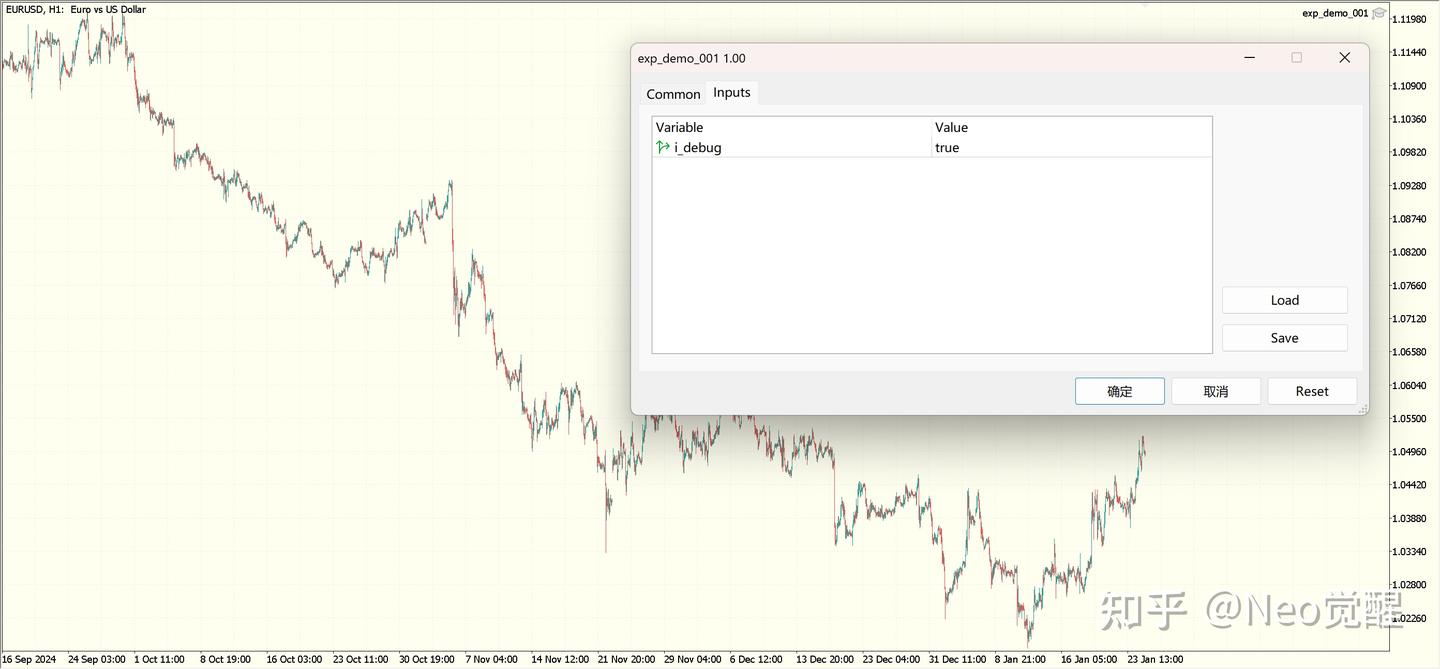Viewport: 1440px width, 669px height.
Task: Close the exp_demo_001 dialog window
Action: pos(1344,58)
